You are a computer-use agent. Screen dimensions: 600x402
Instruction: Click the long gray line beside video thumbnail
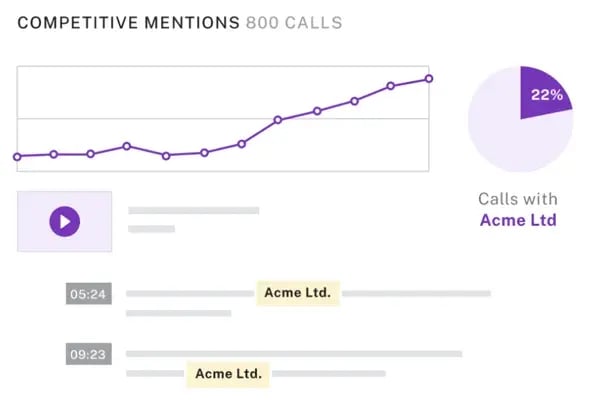(x=194, y=210)
